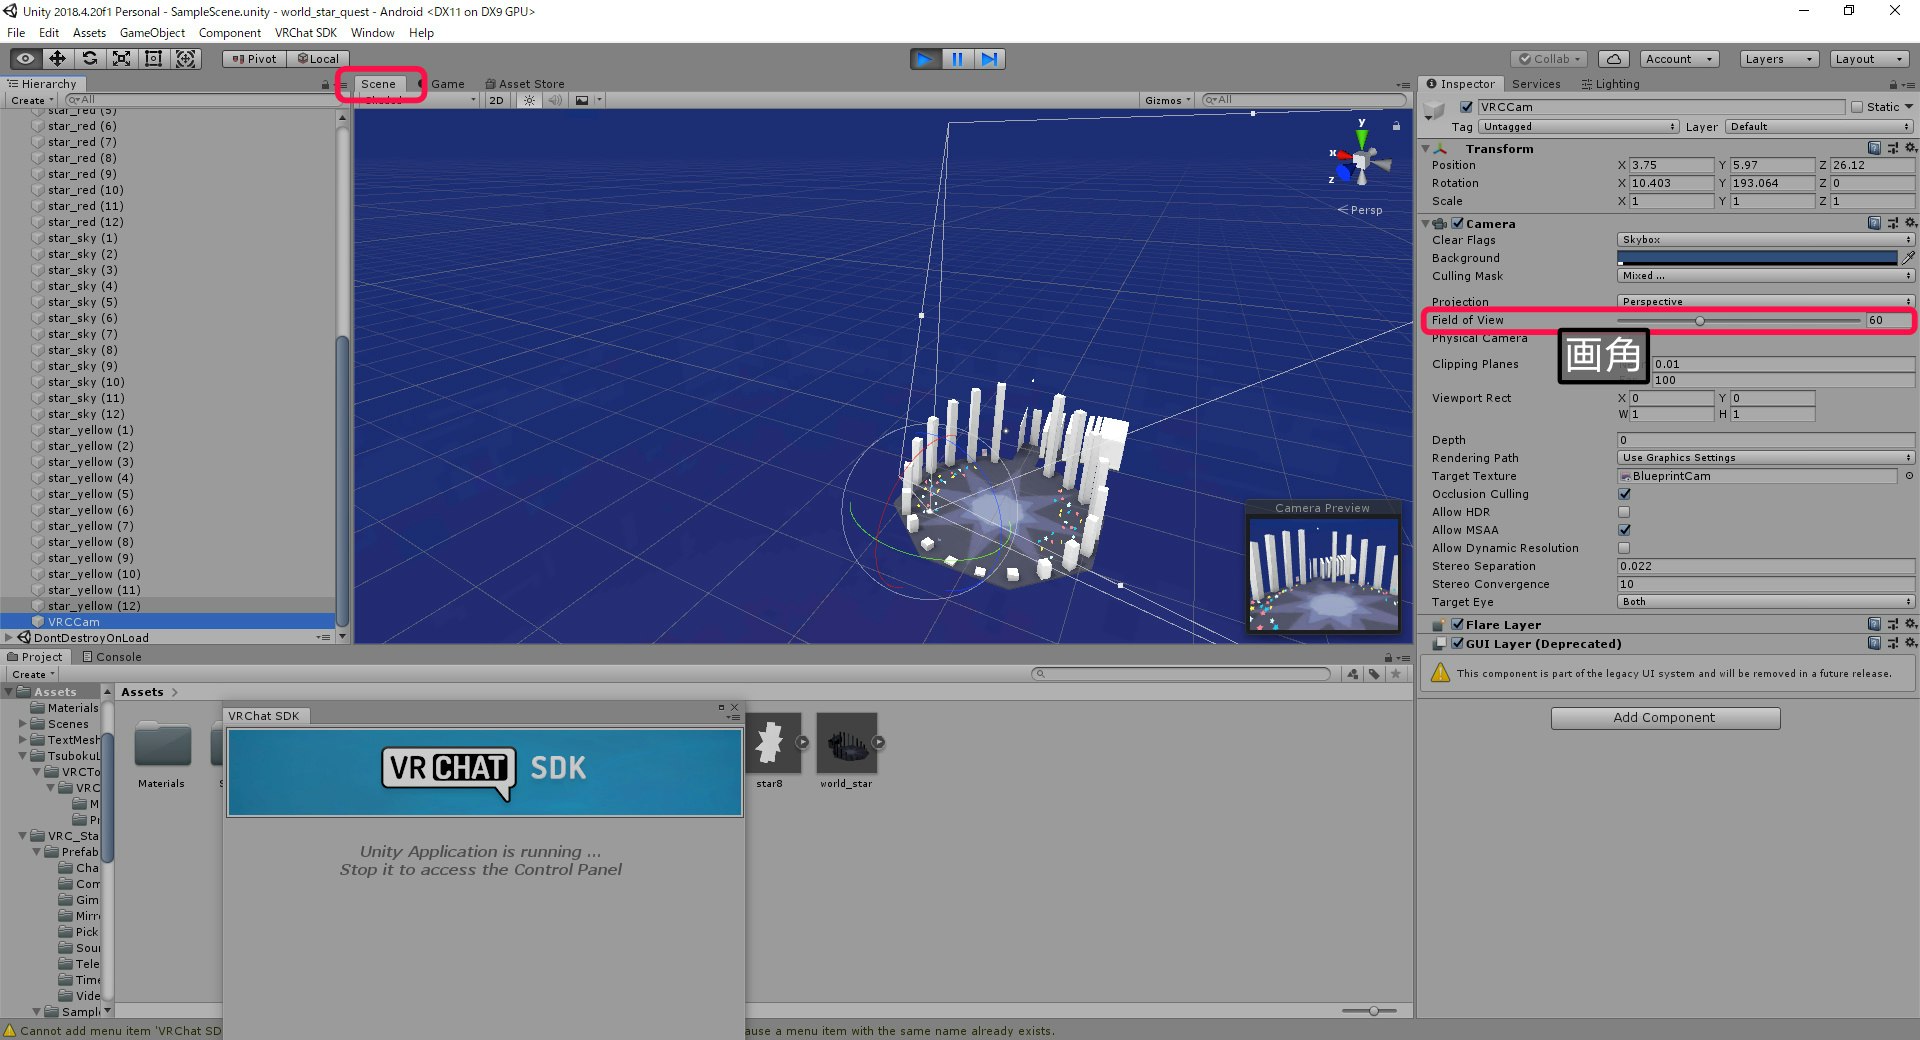Switch to the Asset Store tab
This screenshot has width=1920, height=1040.
coord(525,84)
